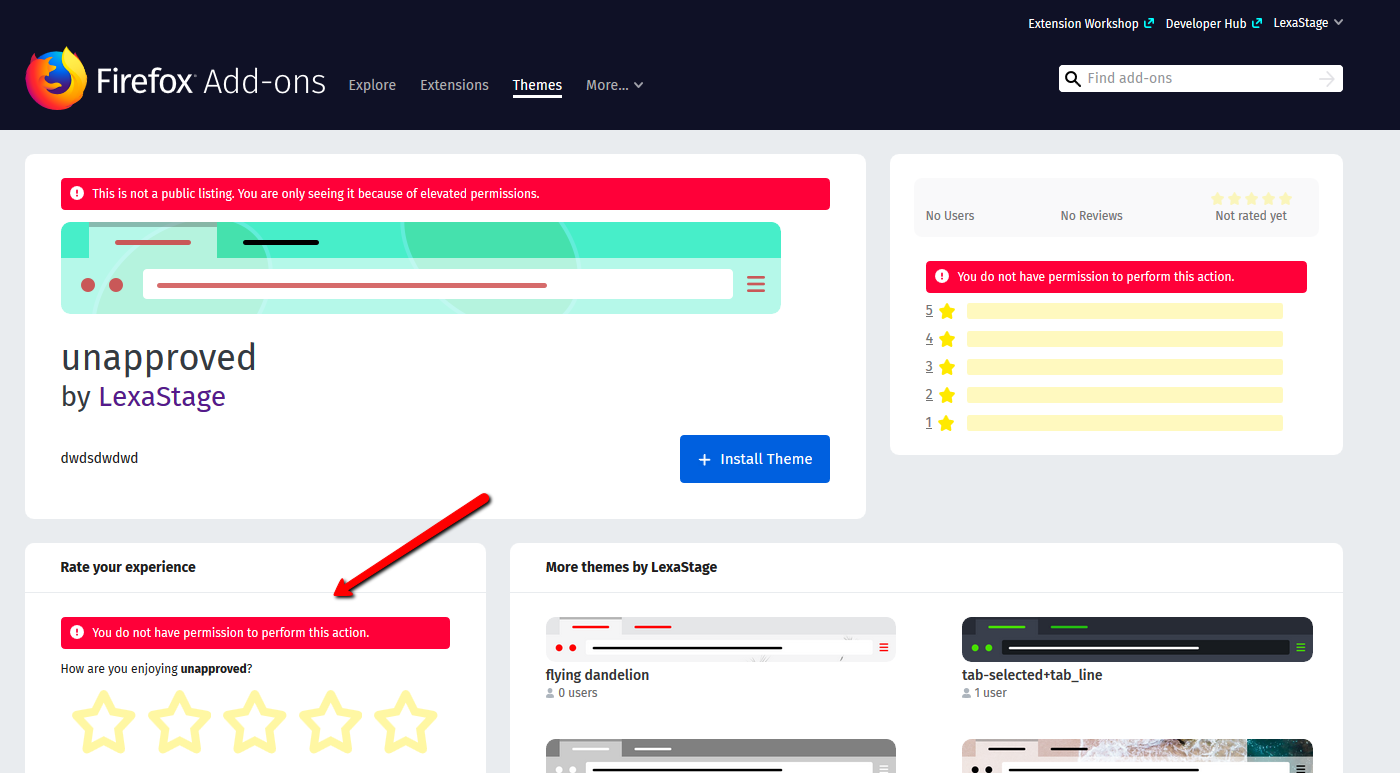Screen dimensions: 1400x773
Task: Select the first rating star
Action: [104, 721]
